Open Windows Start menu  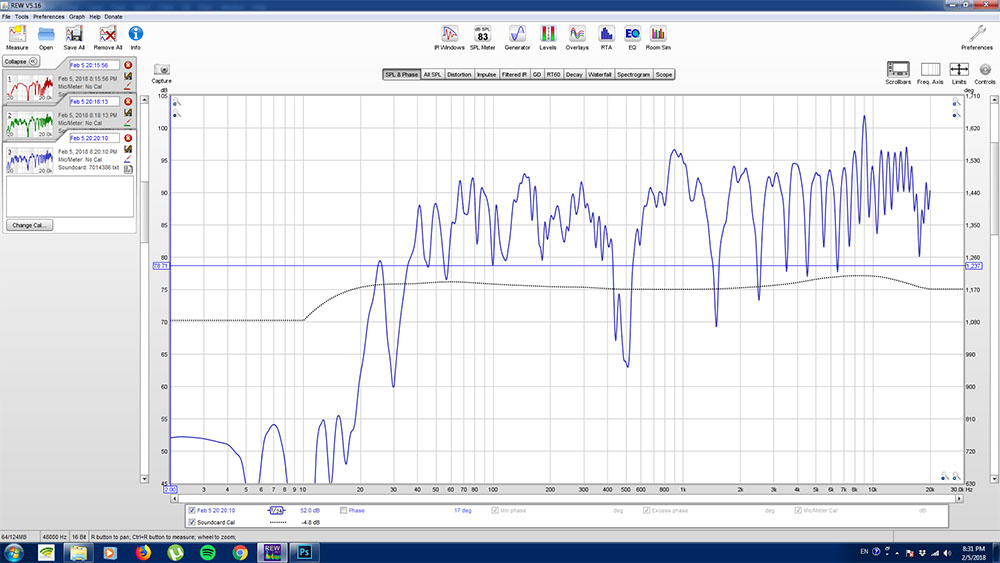pos(14,552)
